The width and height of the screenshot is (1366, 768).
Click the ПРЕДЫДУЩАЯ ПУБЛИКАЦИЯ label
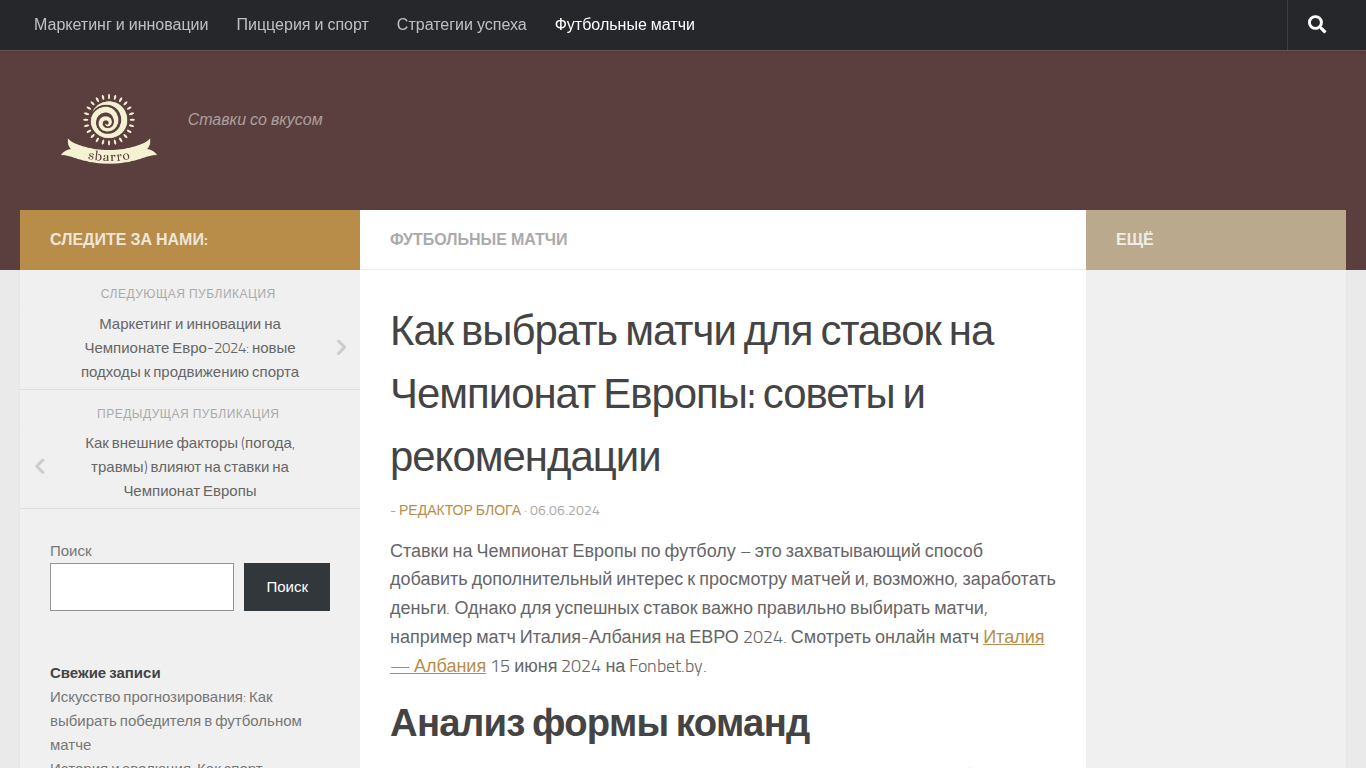pos(188,413)
